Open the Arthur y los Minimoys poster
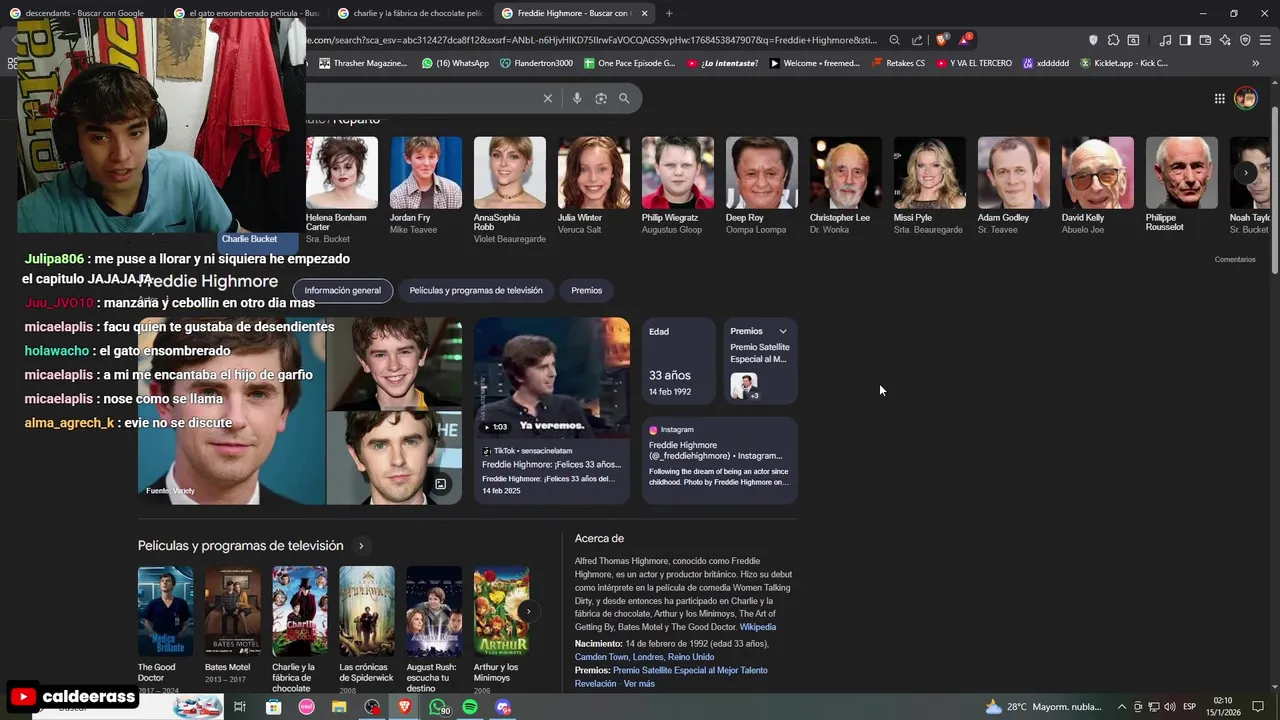The height and width of the screenshot is (720, 1280). click(x=501, y=611)
